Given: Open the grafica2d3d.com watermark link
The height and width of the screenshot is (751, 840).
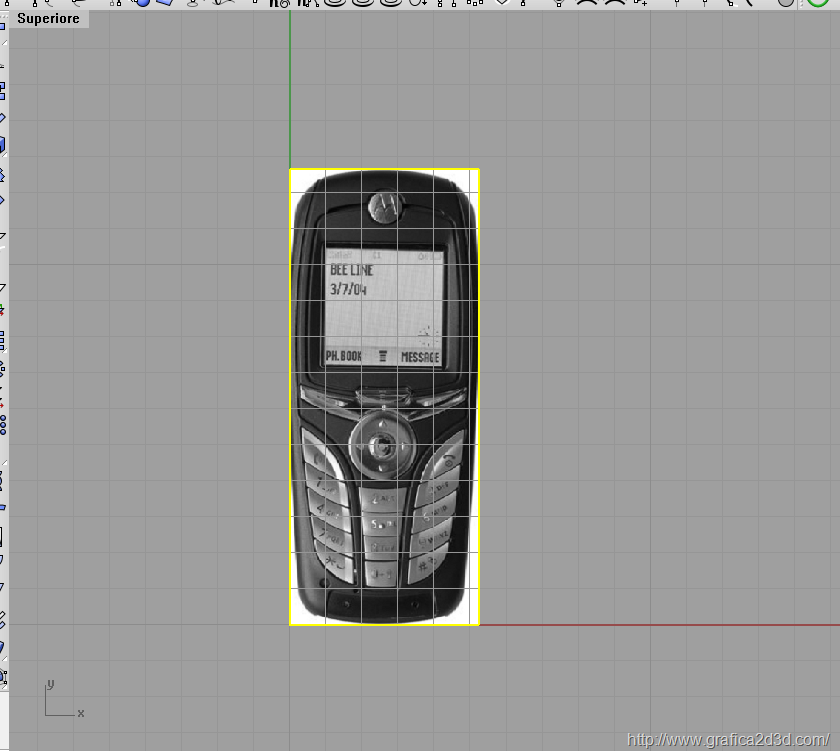Looking at the screenshot, I should coord(728,740).
